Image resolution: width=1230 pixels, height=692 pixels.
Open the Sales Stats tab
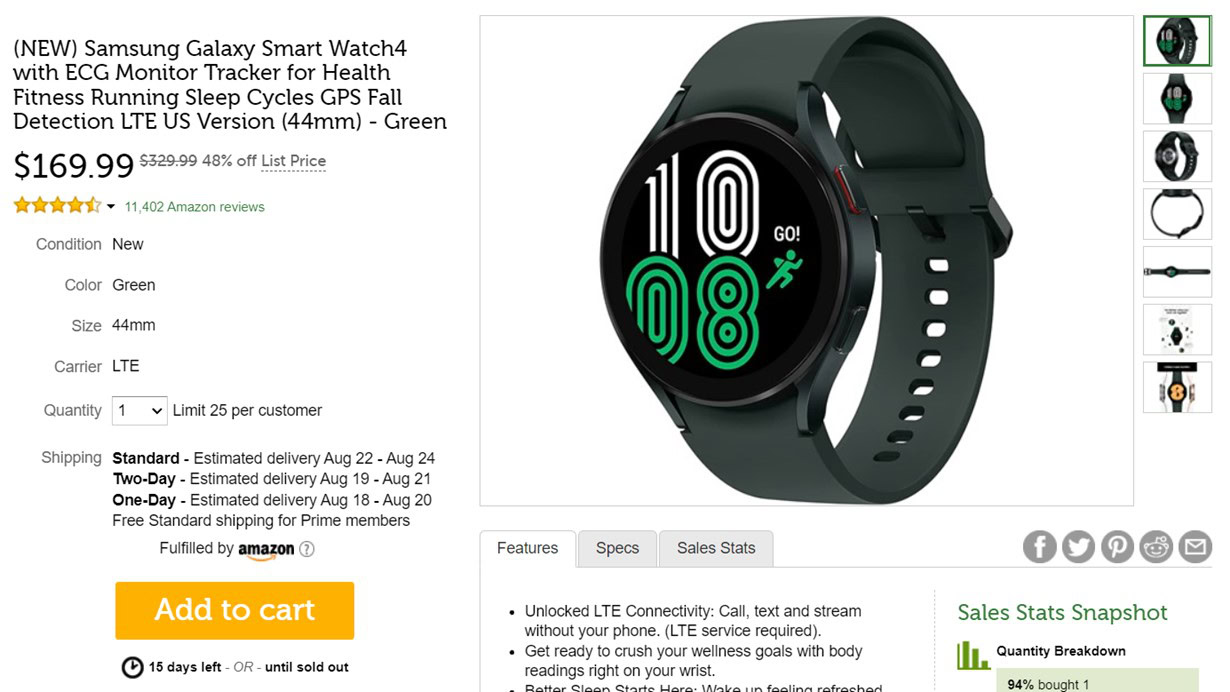tap(716, 548)
